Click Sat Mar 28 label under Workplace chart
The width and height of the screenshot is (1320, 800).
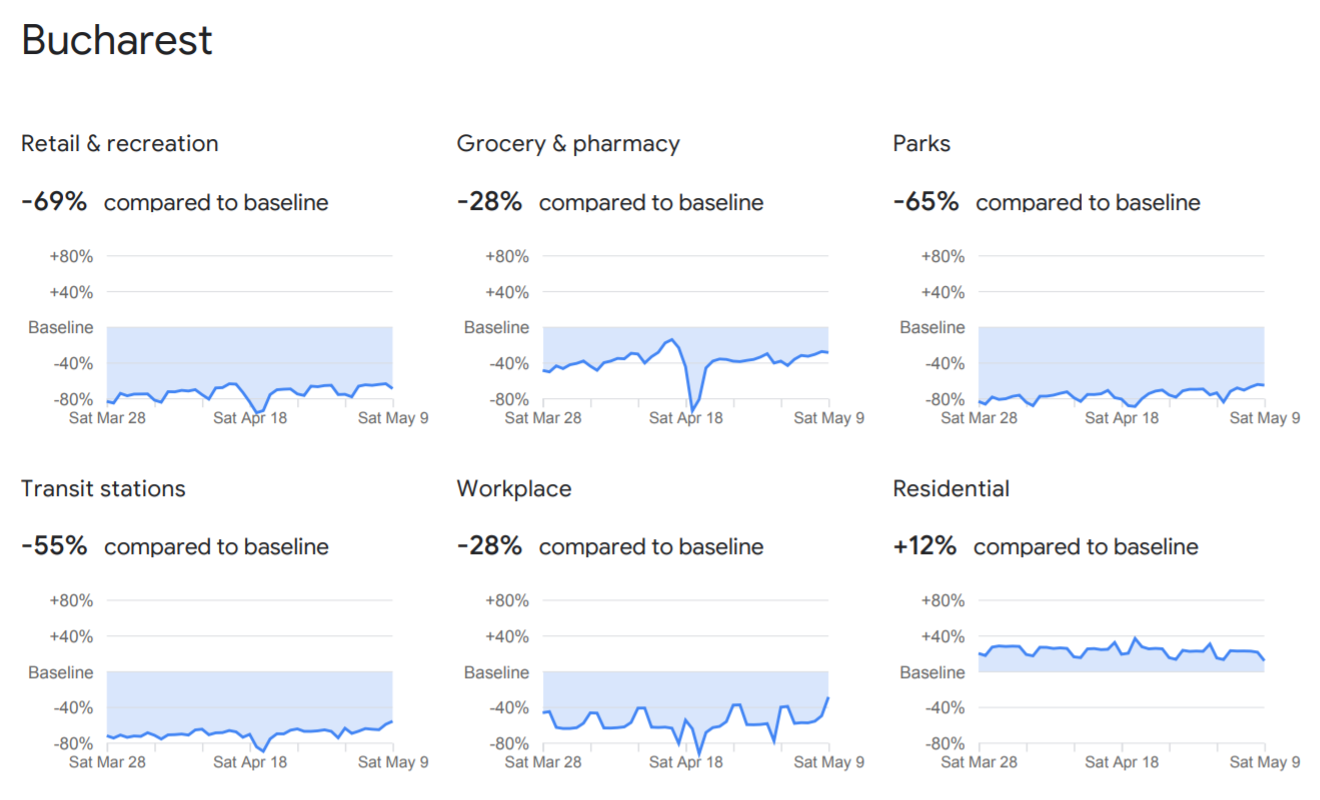pos(543,762)
